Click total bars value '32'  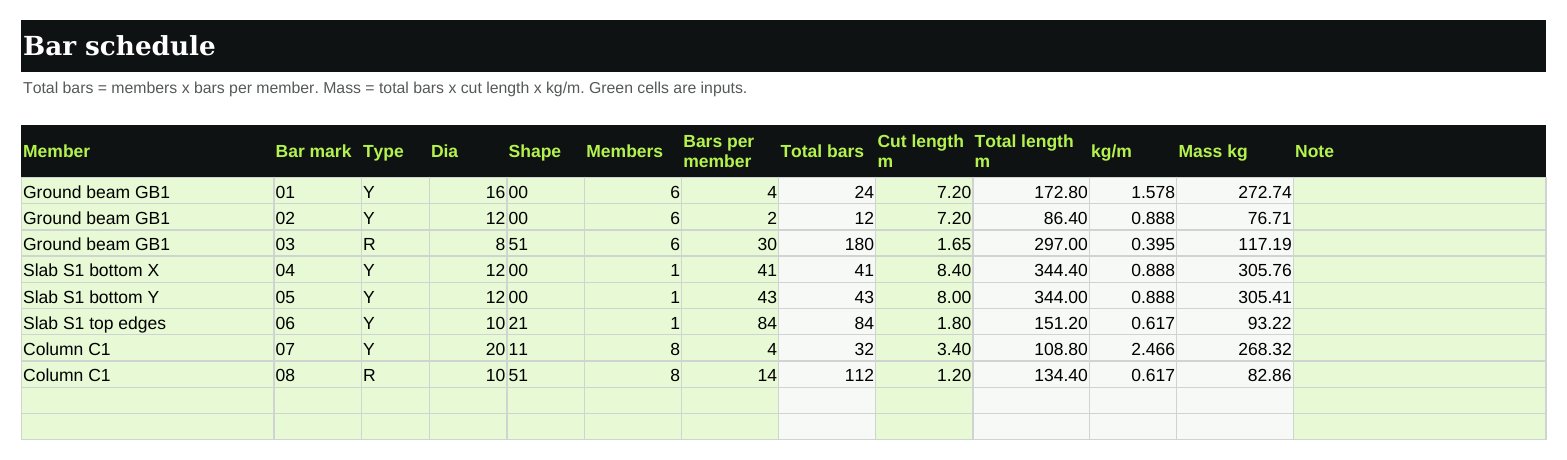click(827, 348)
